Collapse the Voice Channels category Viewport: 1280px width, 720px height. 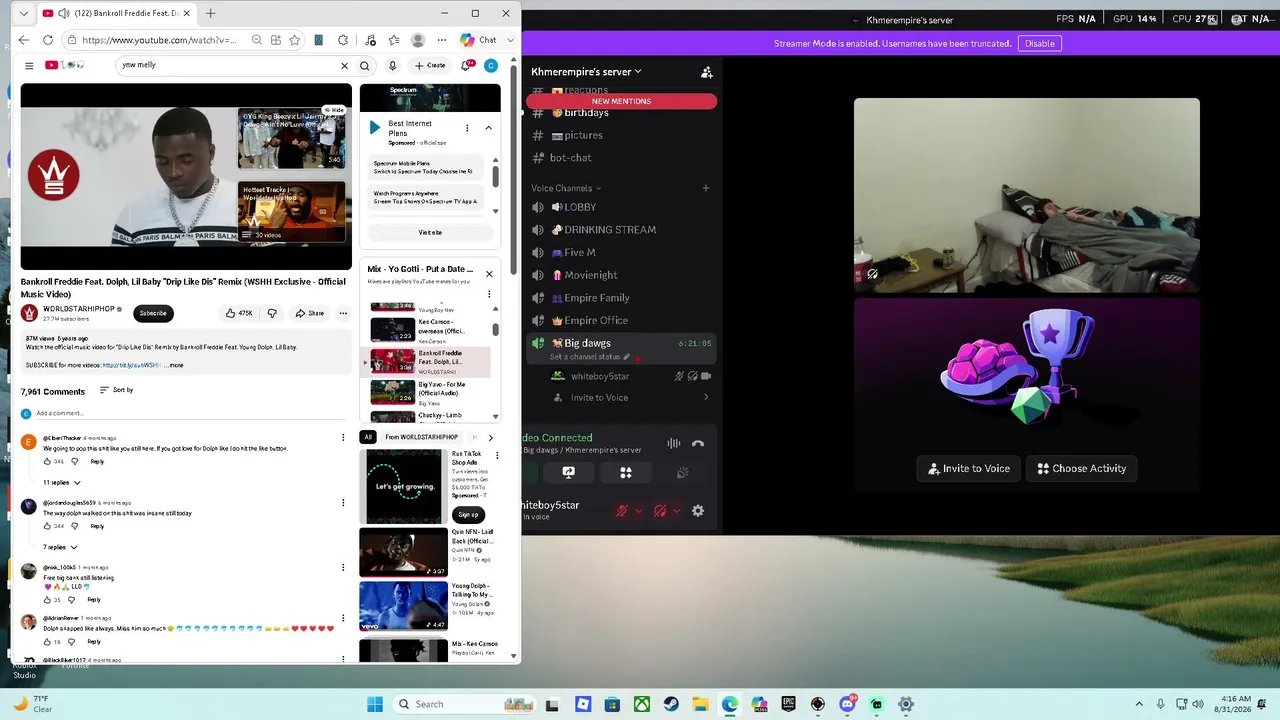click(566, 188)
